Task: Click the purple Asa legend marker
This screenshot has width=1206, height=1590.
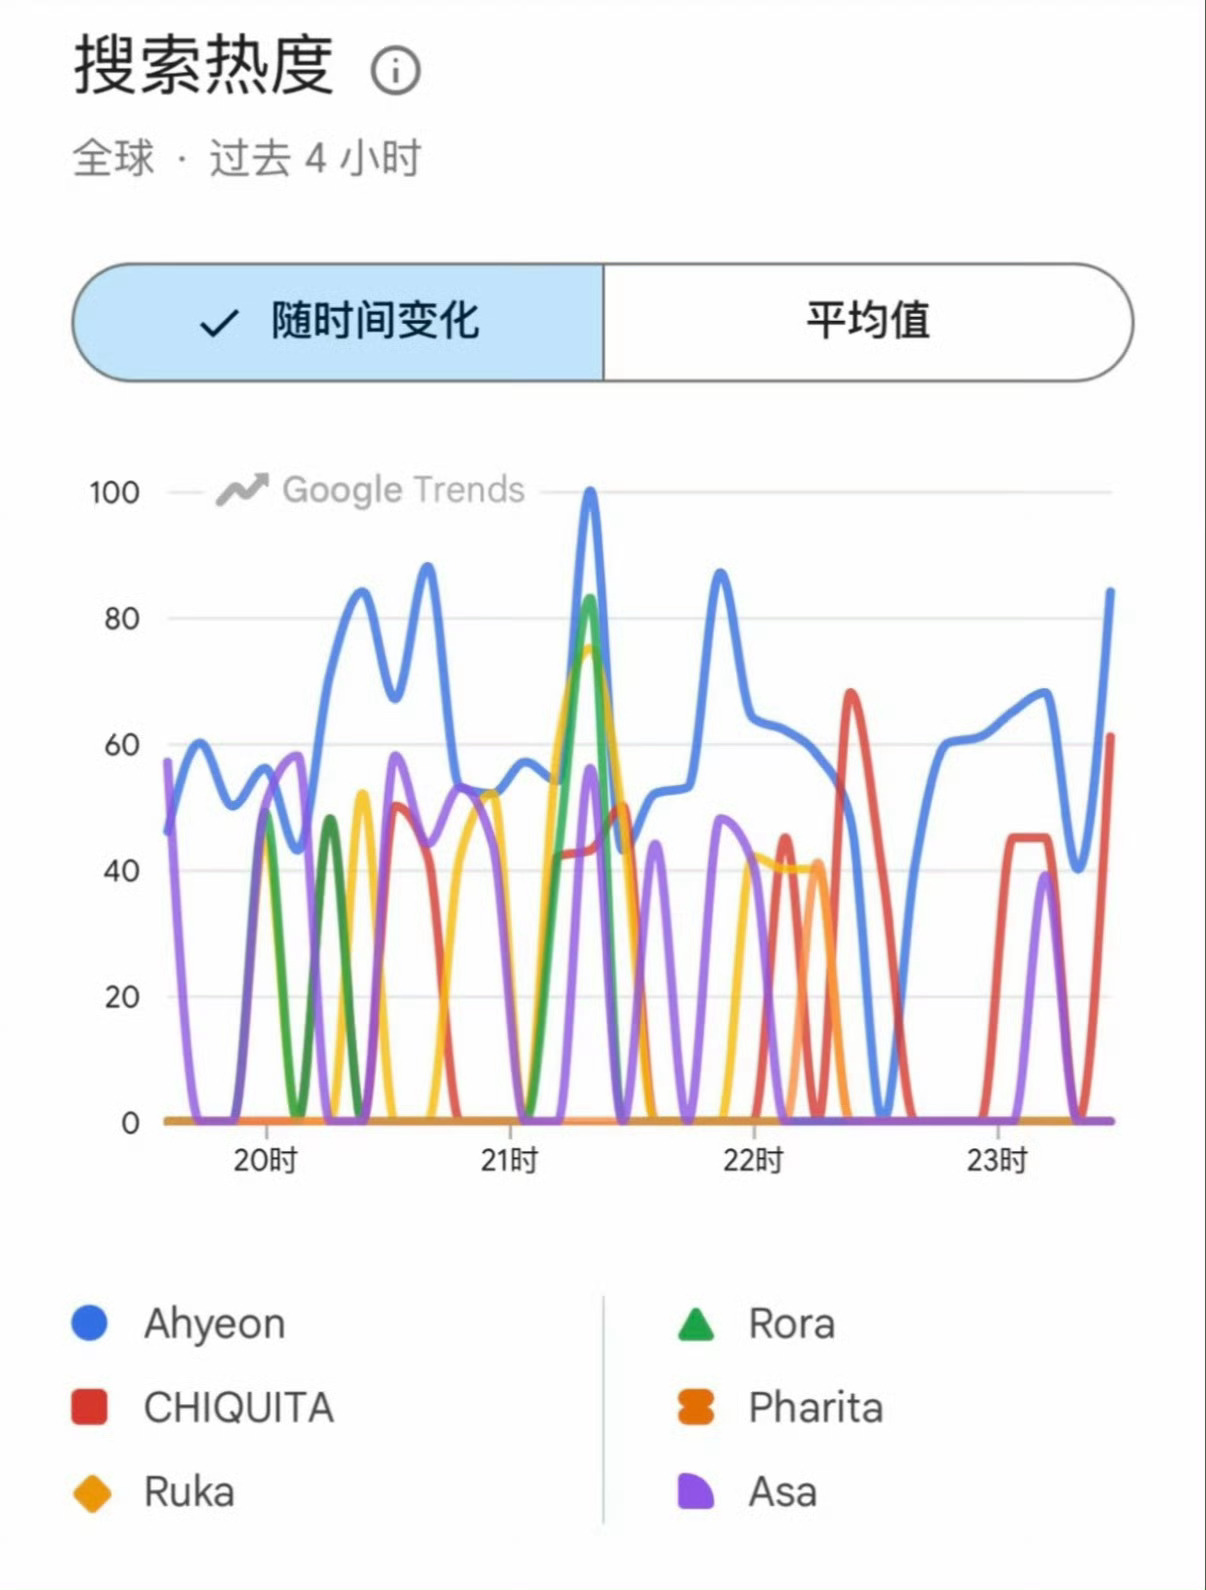Action: [696, 1490]
